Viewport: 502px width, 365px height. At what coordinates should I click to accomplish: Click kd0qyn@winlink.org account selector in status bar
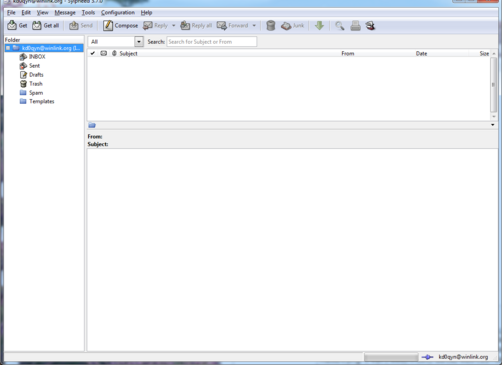coord(463,357)
